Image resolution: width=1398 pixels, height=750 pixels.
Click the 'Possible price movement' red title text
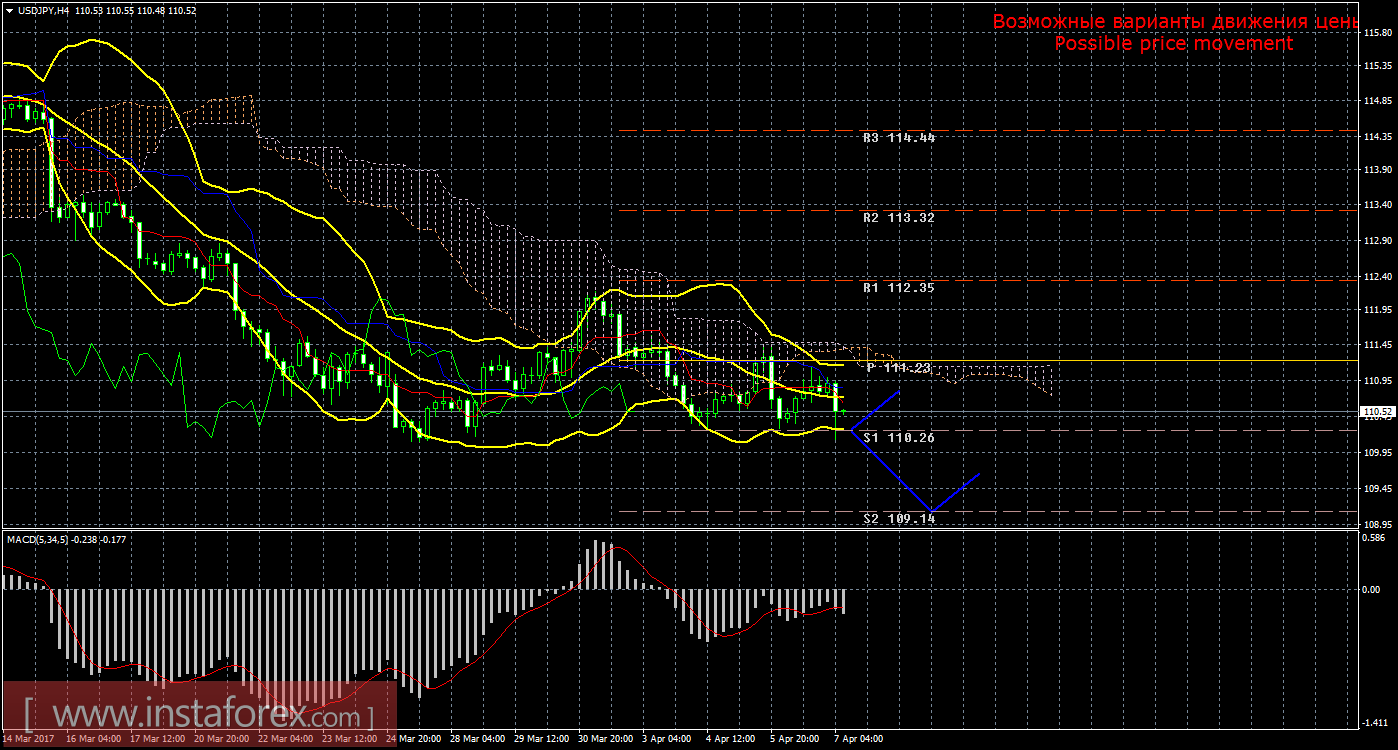point(1173,44)
